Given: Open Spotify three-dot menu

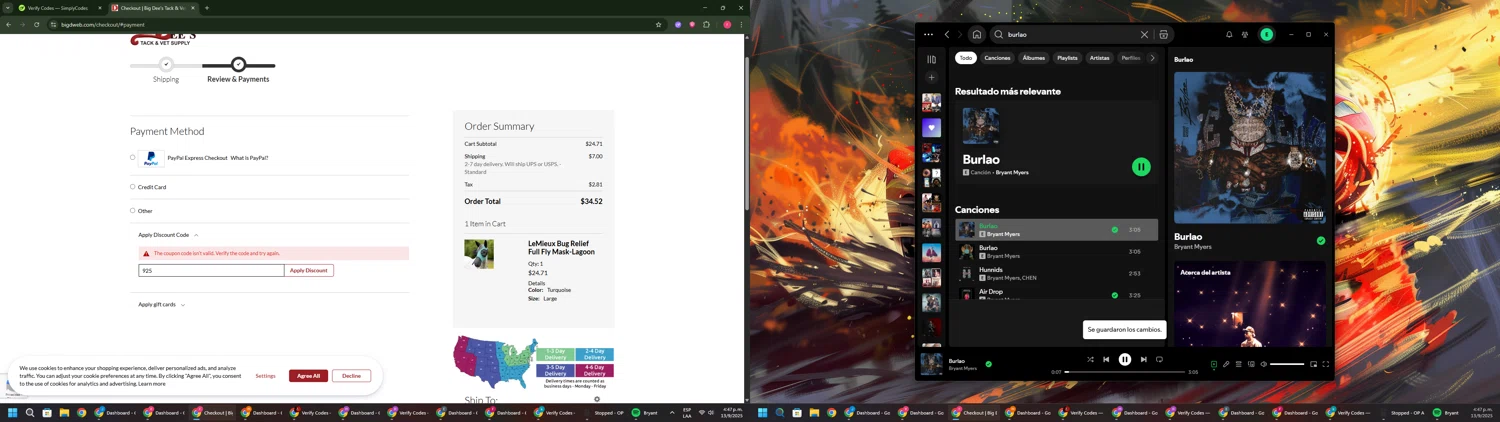Looking at the screenshot, I should click(x=928, y=34).
